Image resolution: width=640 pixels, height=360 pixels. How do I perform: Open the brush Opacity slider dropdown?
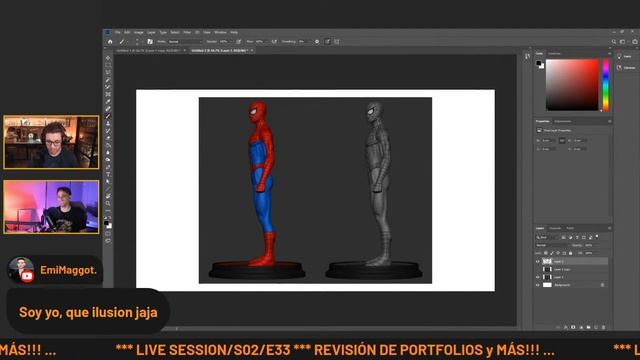pos(231,42)
